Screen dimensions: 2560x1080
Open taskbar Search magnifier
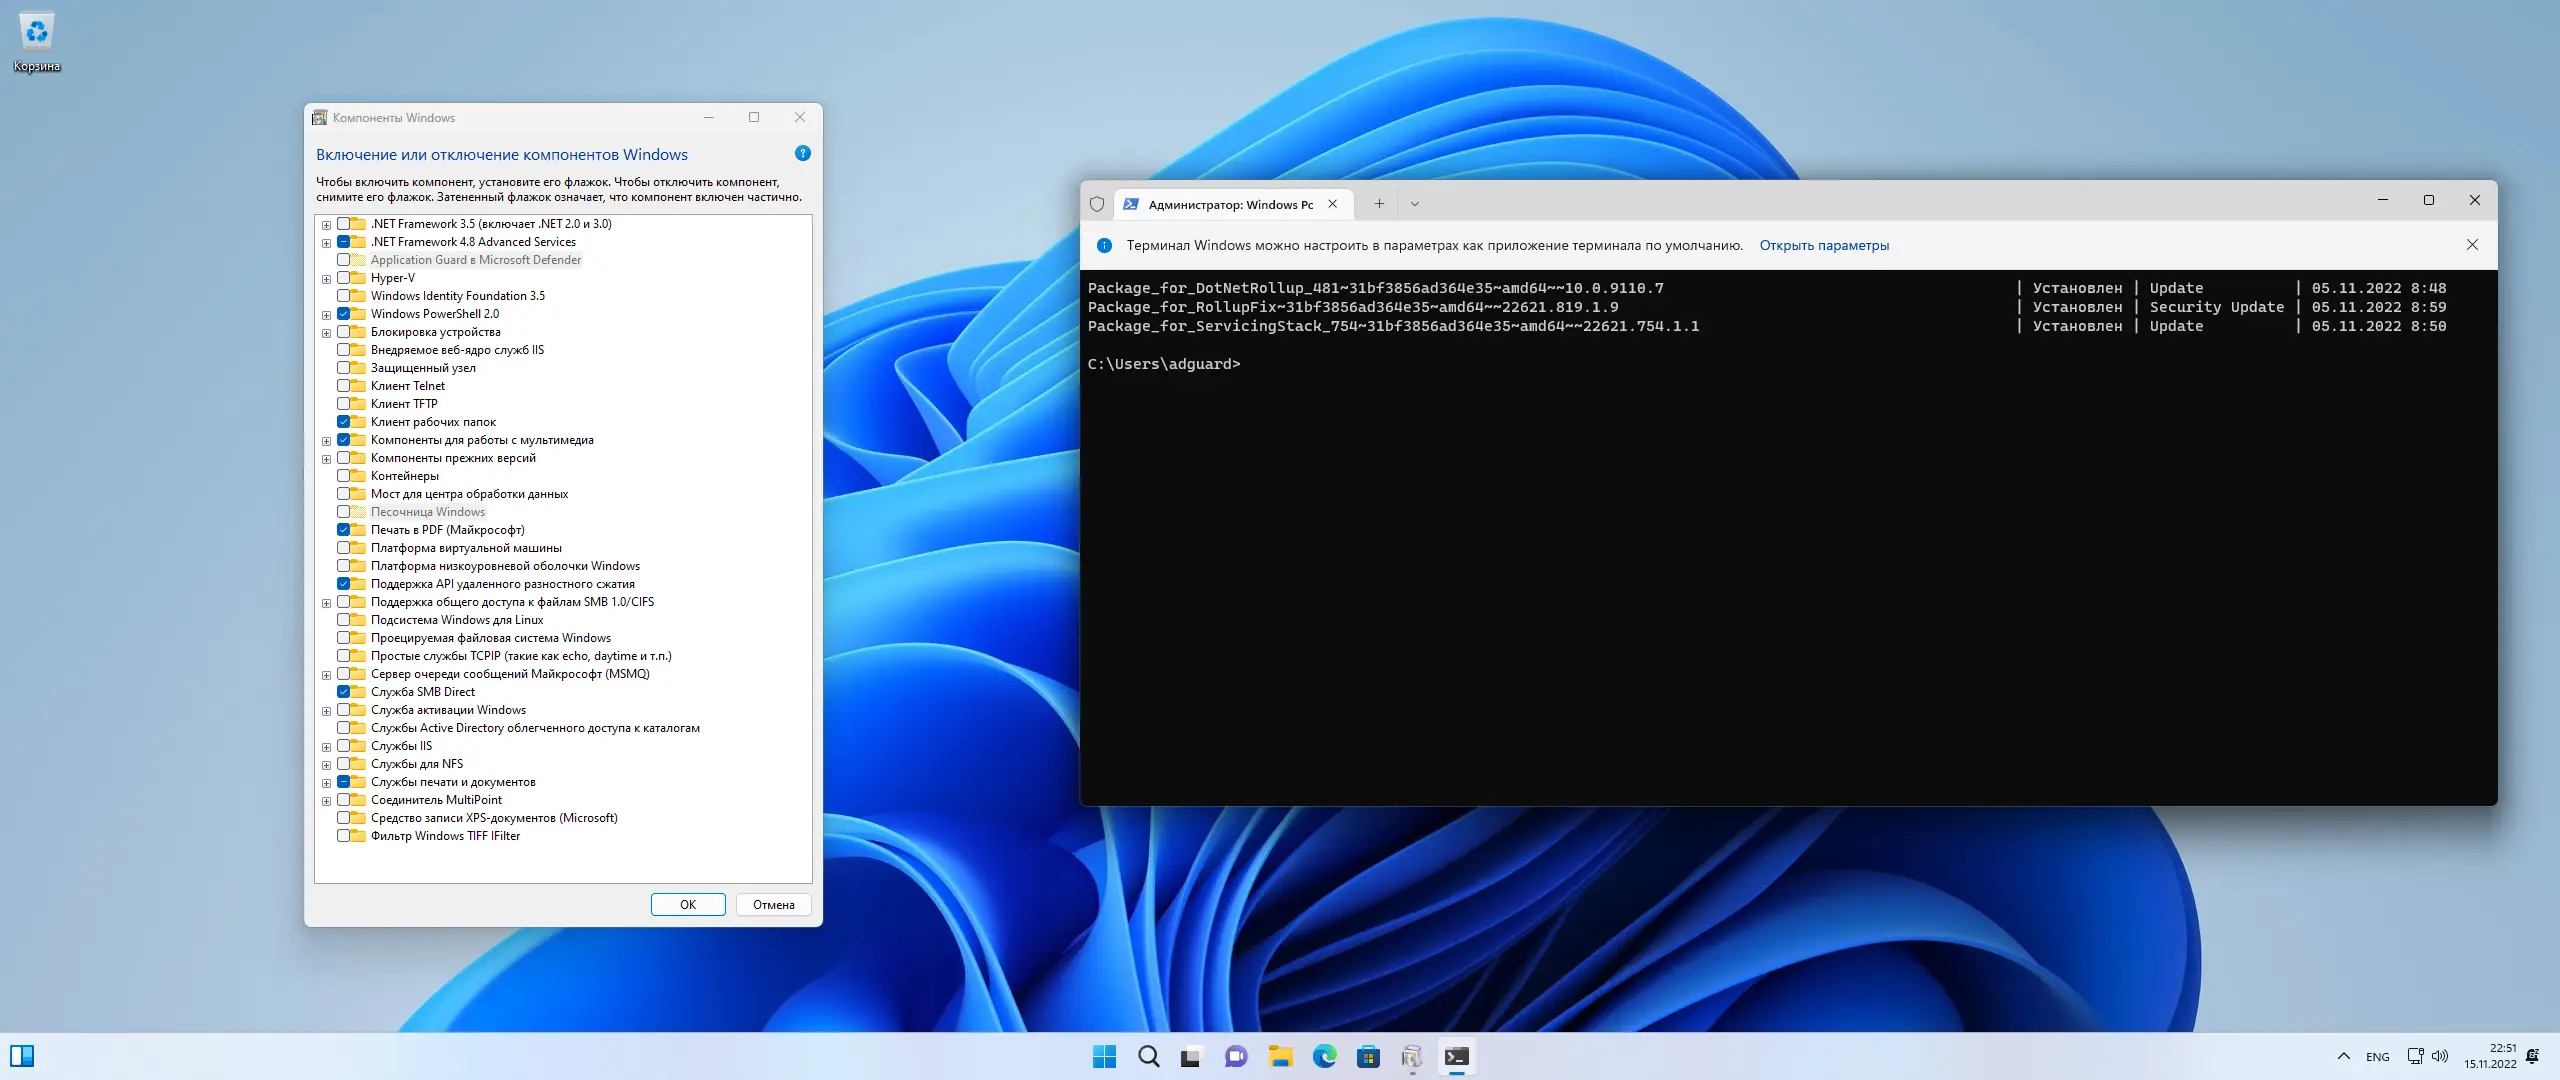(x=1148, y=1057)
